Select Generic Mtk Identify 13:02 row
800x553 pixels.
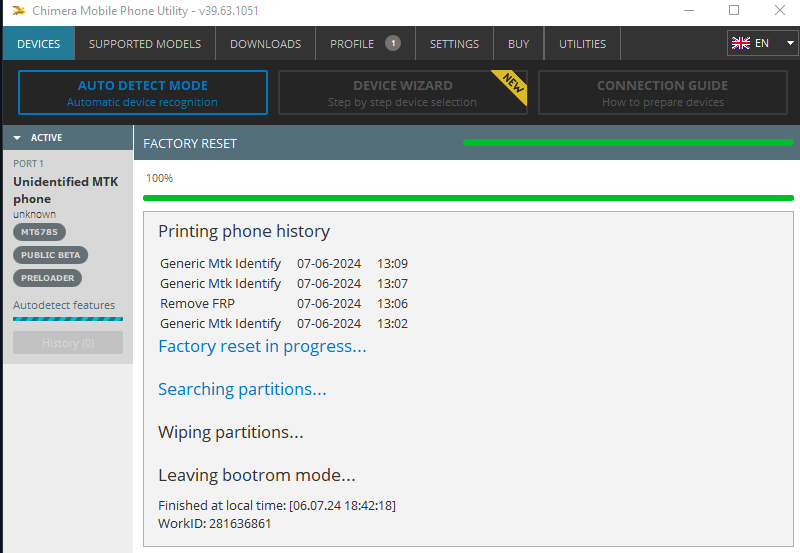(x=284, y=323)
